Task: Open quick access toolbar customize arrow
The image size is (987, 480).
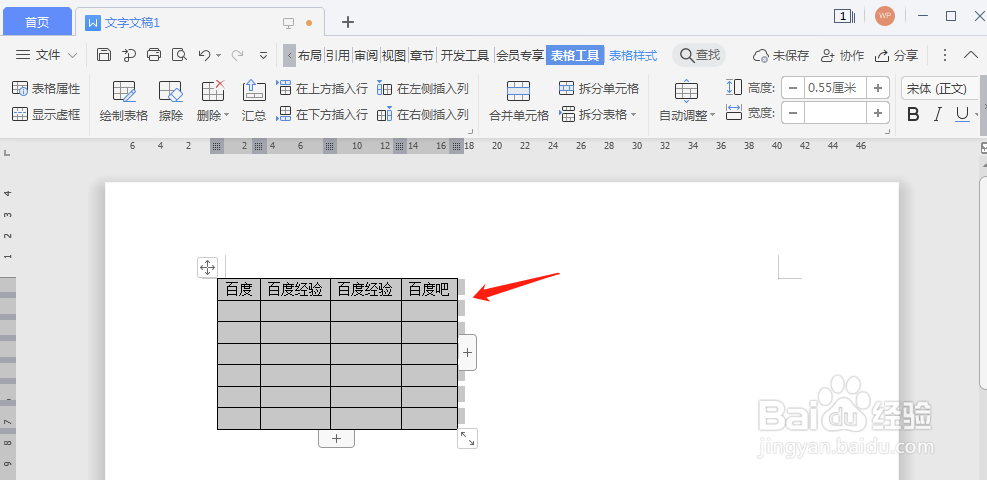Action: [264, 55]
